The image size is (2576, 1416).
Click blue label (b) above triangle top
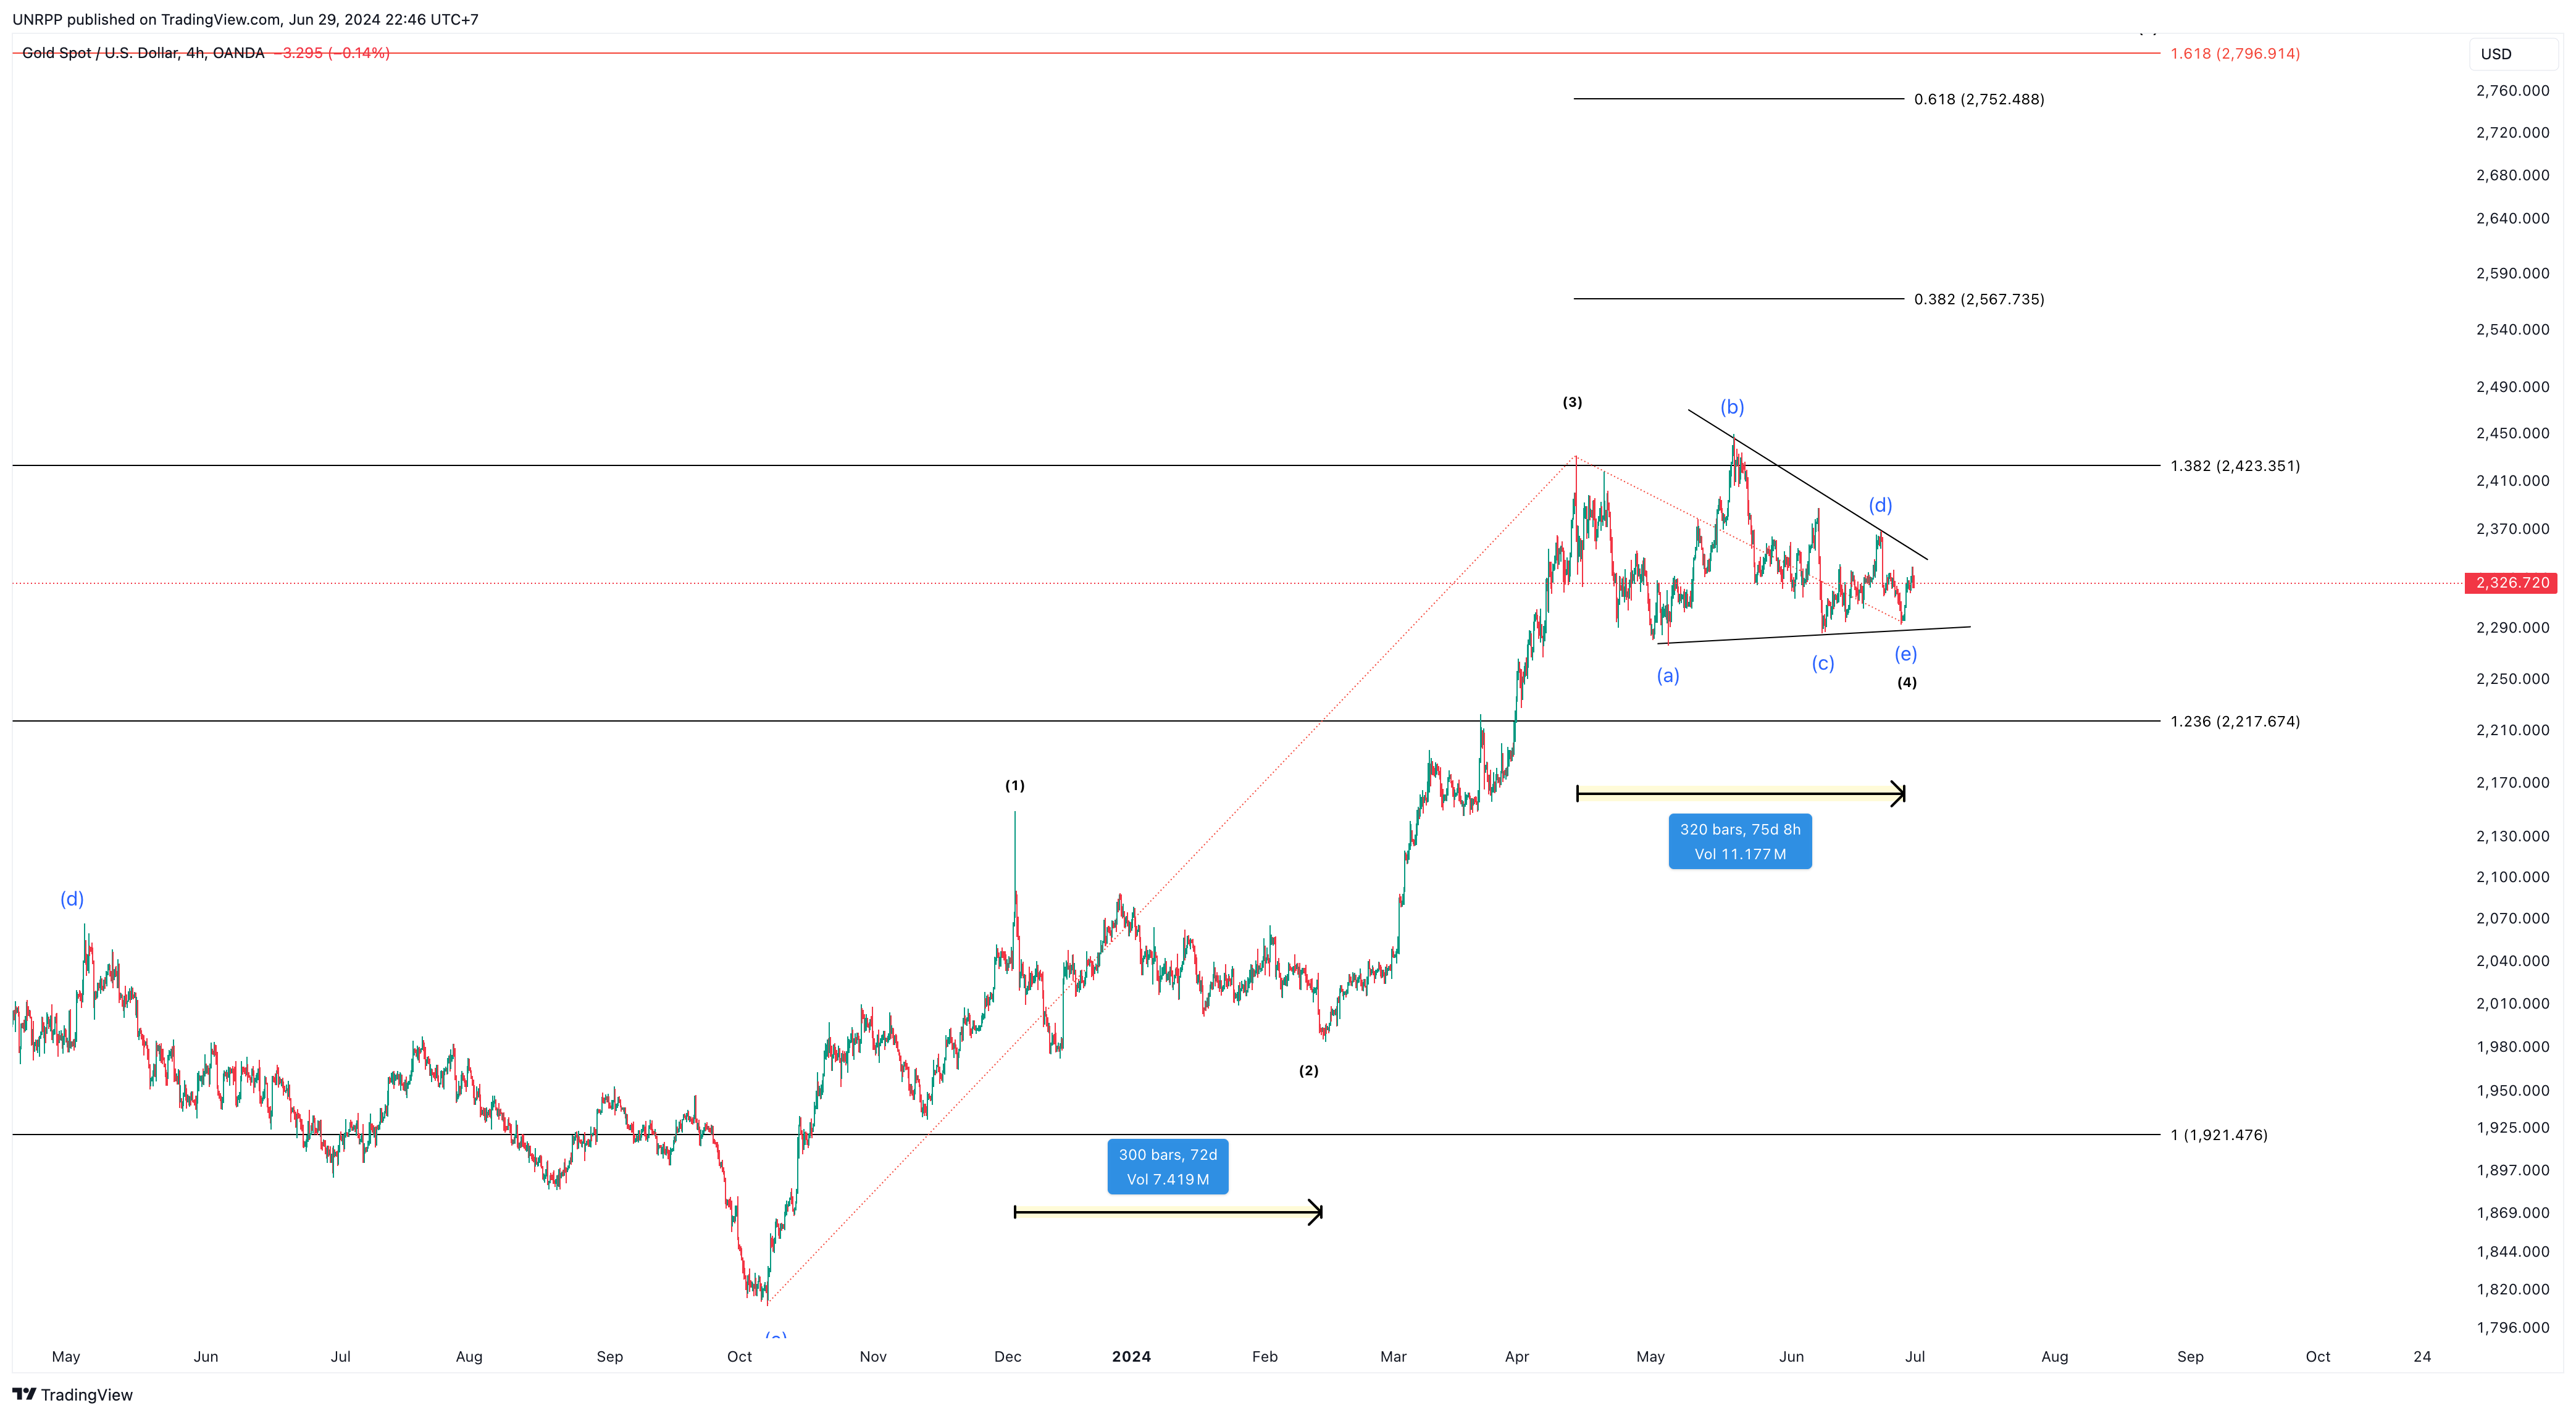(1732, 406)
